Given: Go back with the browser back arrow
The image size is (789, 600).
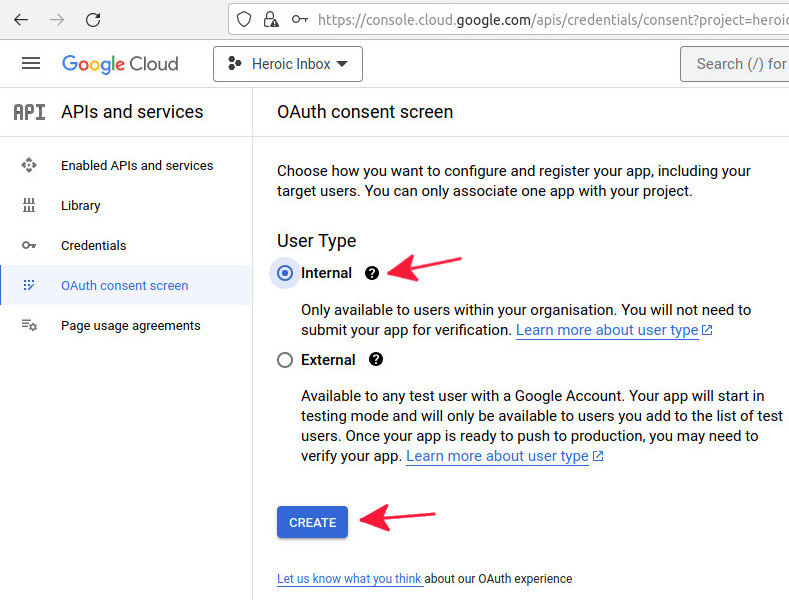Looking at the screenshot, I should pos(21,20).
